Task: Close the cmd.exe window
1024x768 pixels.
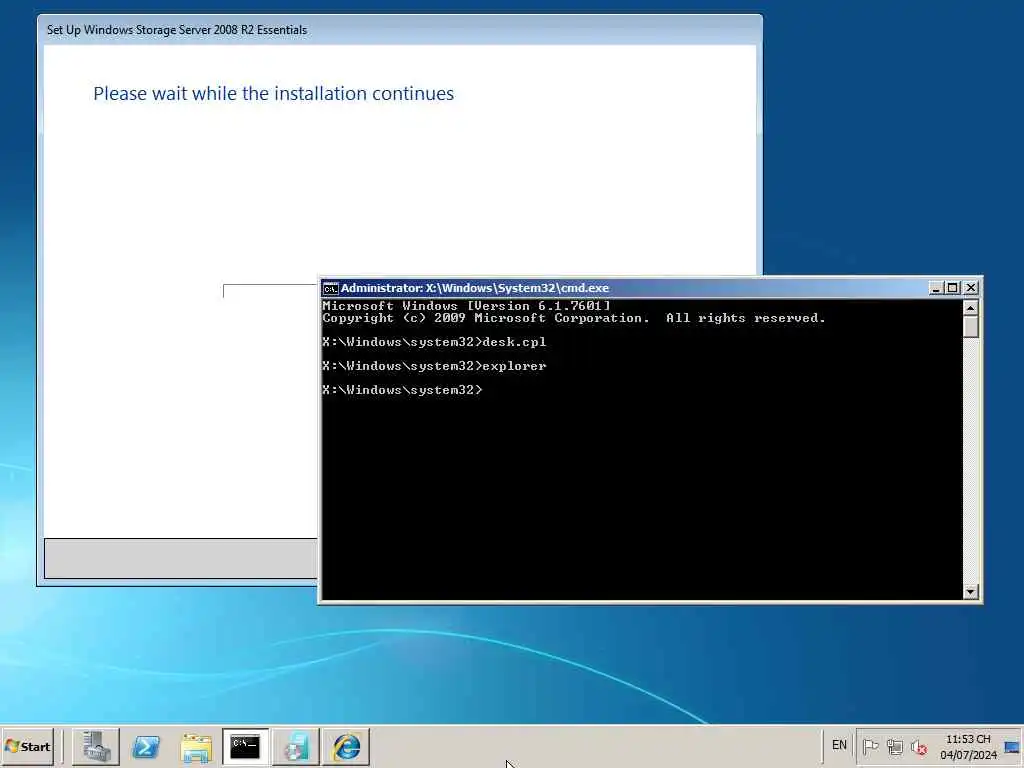Action: click(971, 288)
